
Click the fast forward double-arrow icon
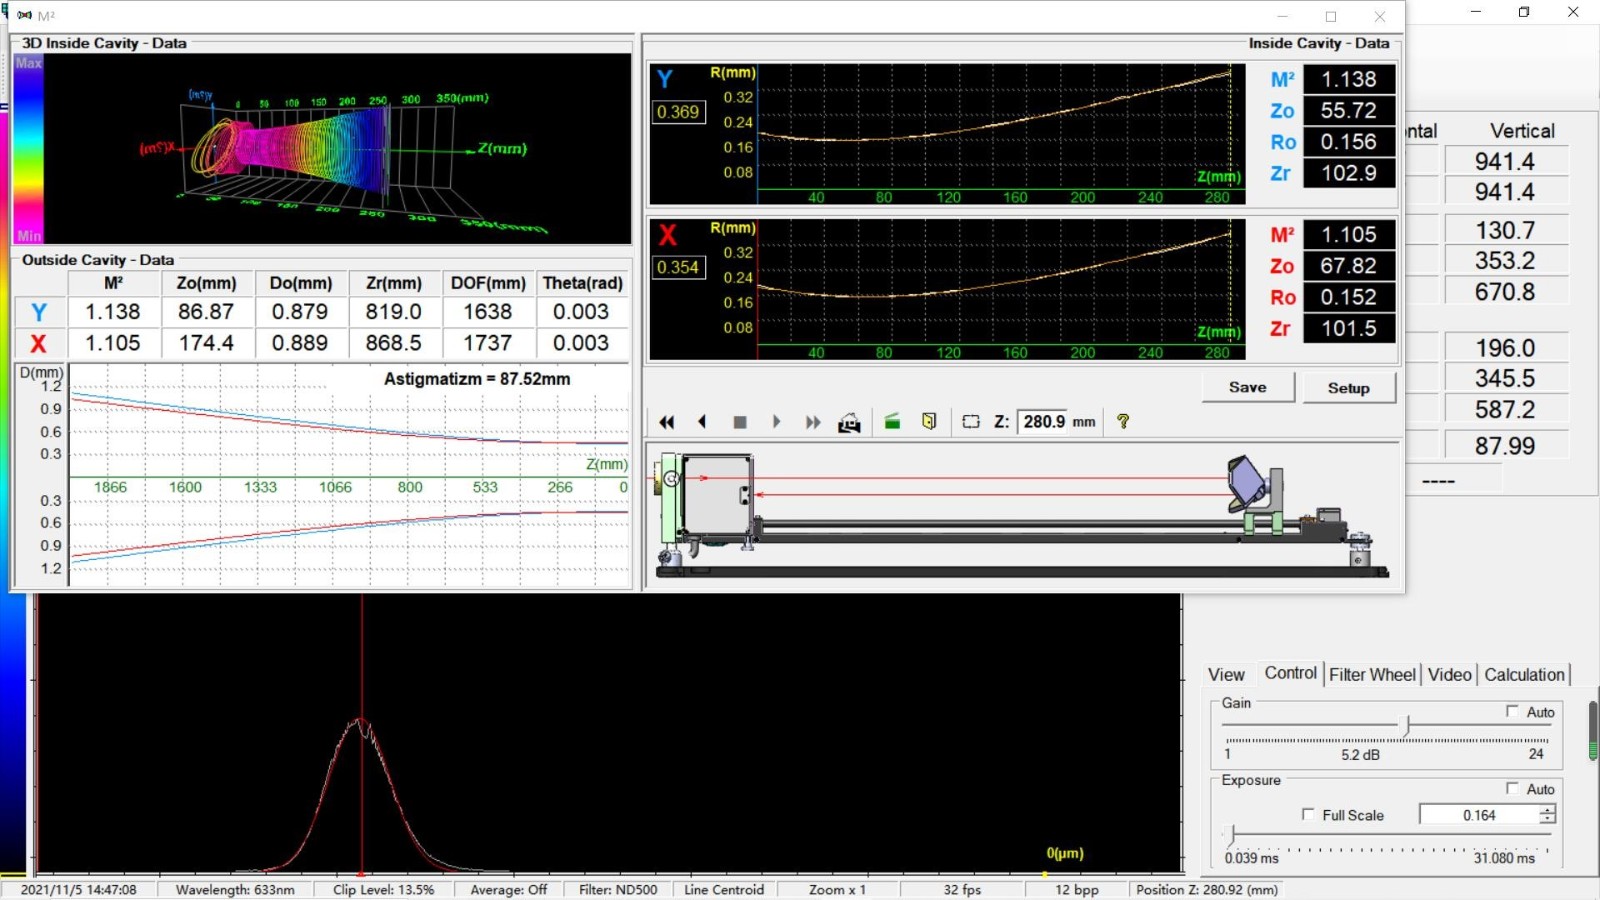[x=813, y=422]
